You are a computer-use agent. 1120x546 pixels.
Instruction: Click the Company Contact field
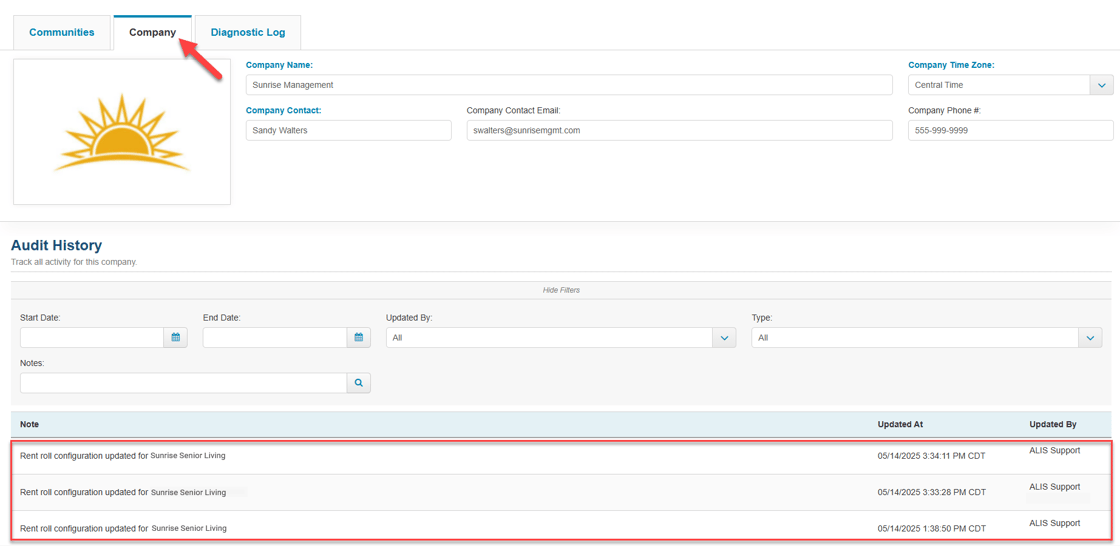pos(349,130)
